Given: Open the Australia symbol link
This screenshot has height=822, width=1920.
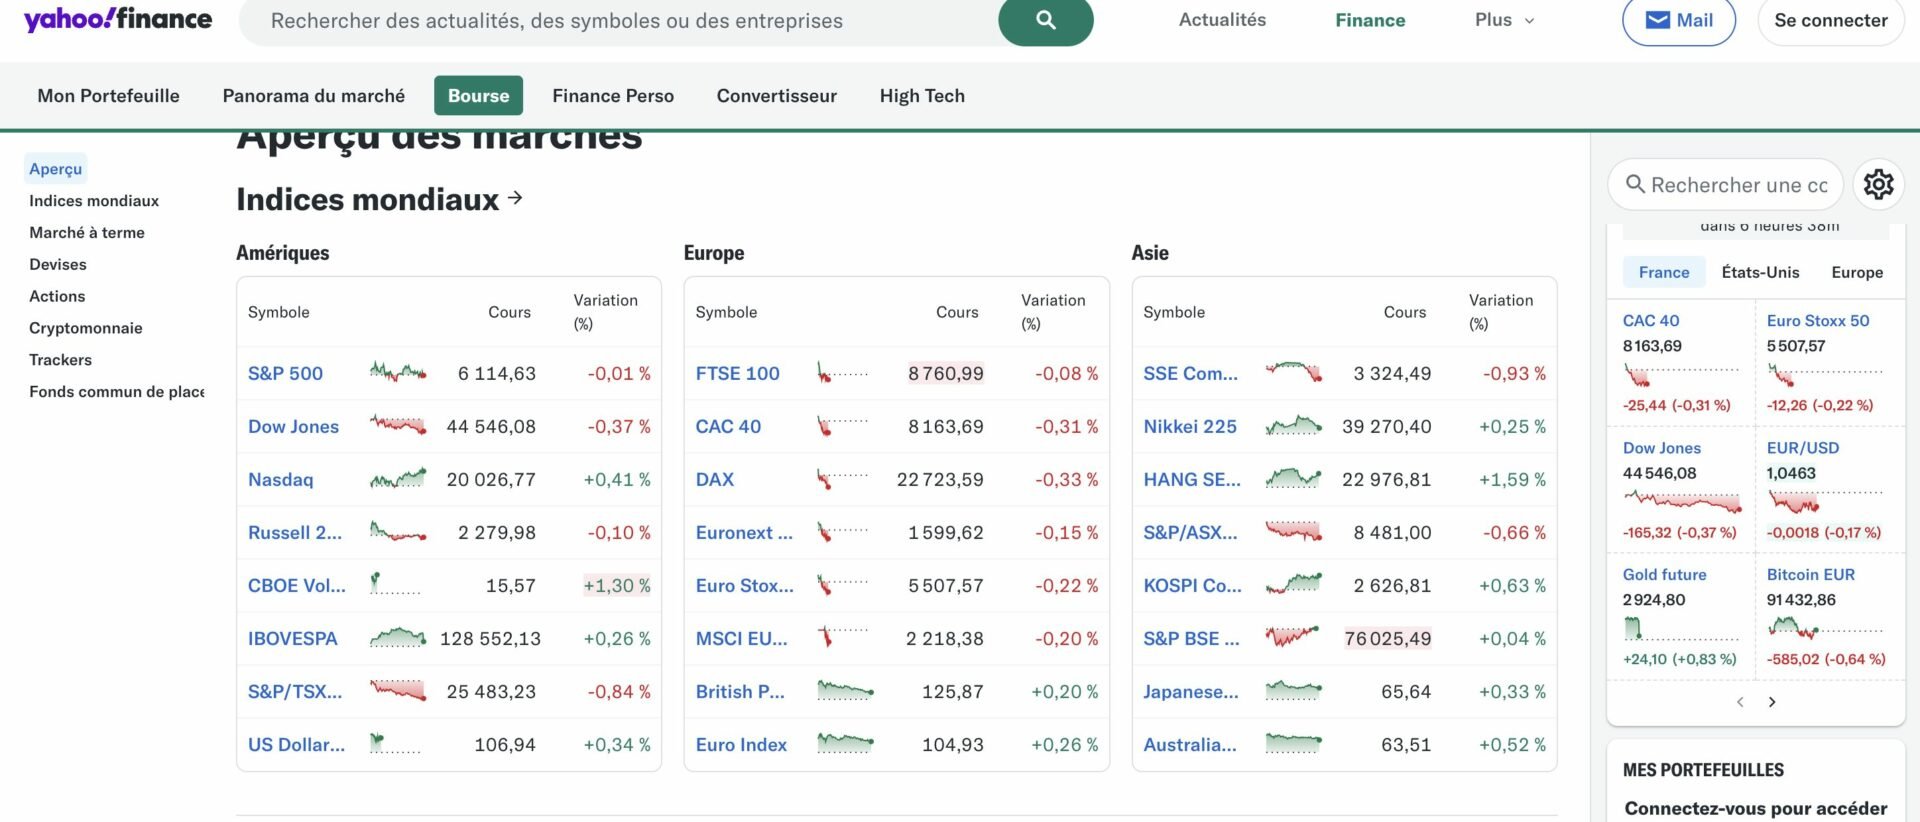Looking at the screenshot, I should click(1190, 744).
